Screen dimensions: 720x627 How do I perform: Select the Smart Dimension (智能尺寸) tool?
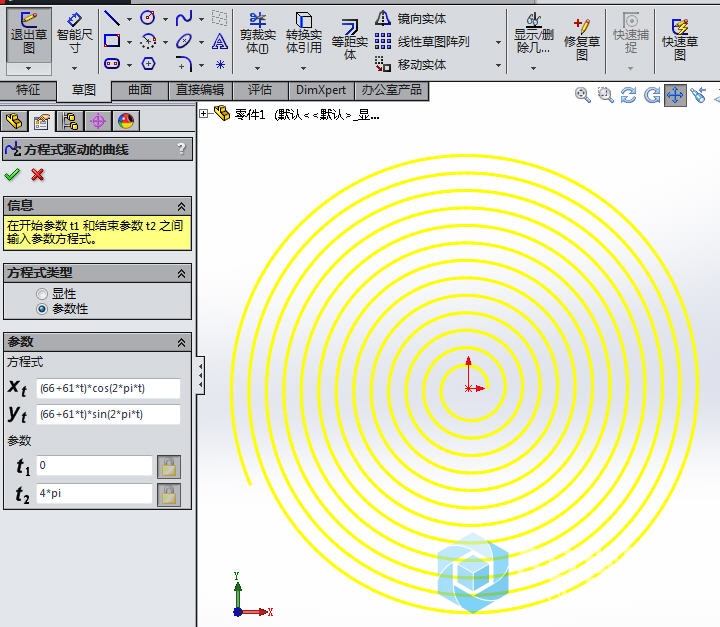(74, 35)
